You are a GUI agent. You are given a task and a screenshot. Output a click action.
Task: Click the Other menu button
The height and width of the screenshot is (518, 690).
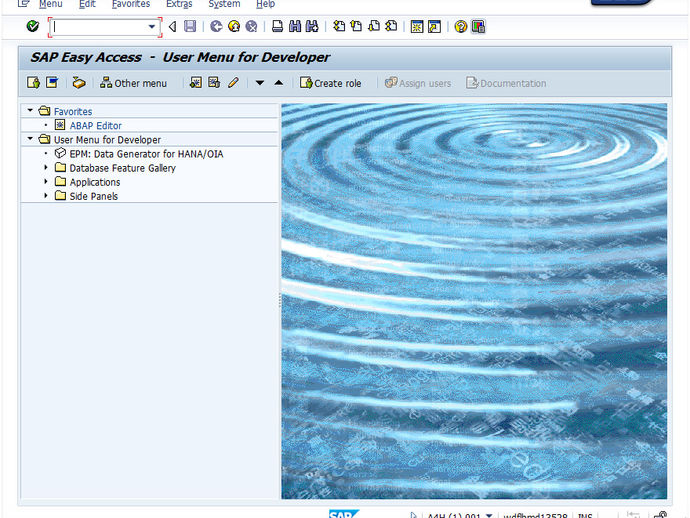pos(133,83)
